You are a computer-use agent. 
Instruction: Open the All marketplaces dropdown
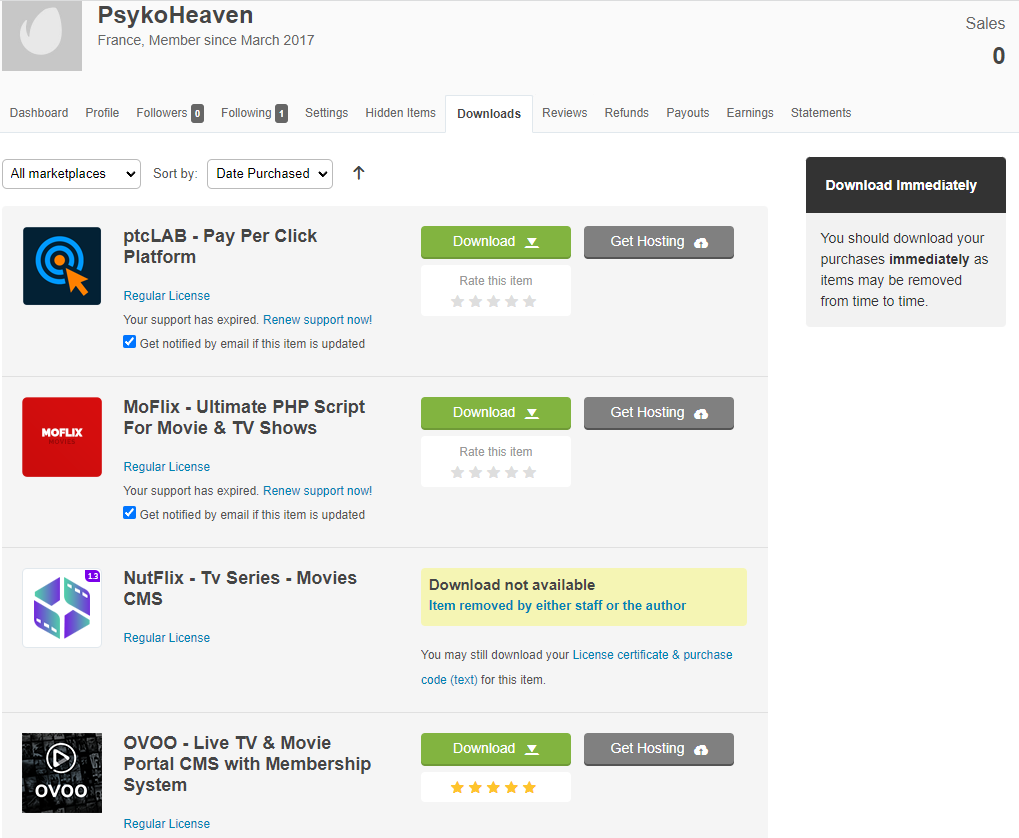coord(71,174)
